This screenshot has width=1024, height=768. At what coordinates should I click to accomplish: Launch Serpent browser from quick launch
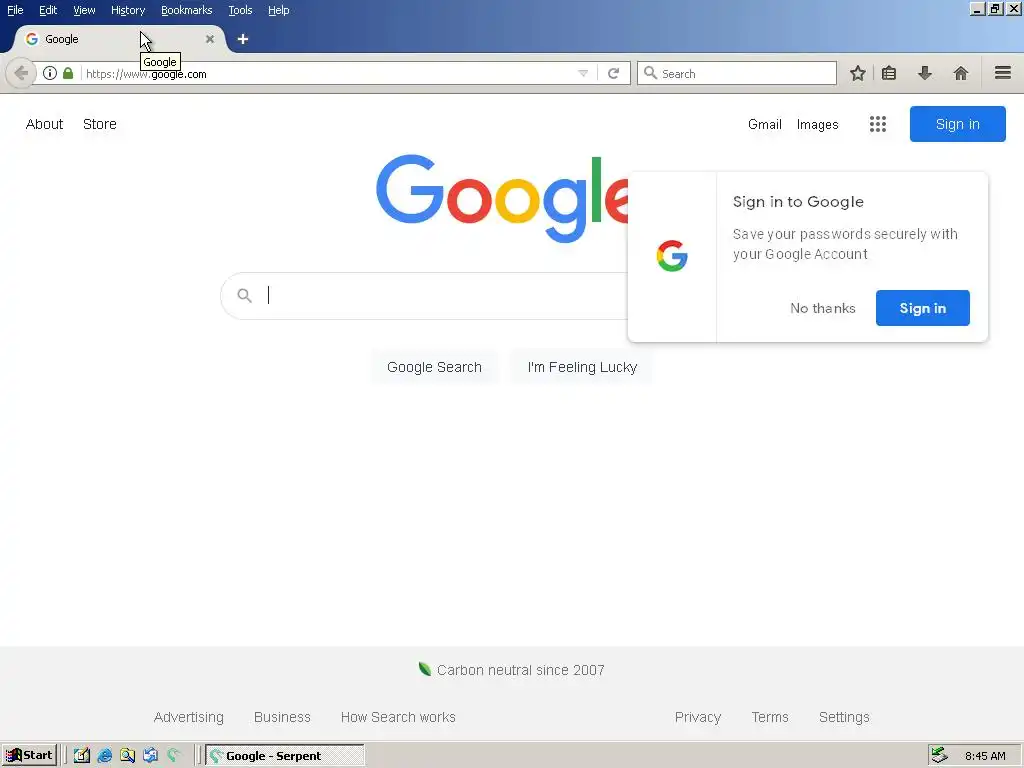(x=174, y=756)
